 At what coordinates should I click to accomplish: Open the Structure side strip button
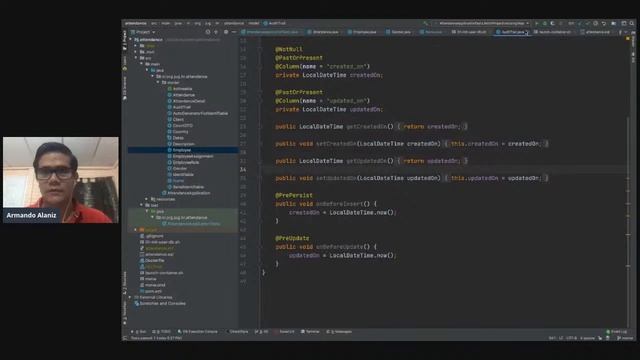tap(124, 282)
